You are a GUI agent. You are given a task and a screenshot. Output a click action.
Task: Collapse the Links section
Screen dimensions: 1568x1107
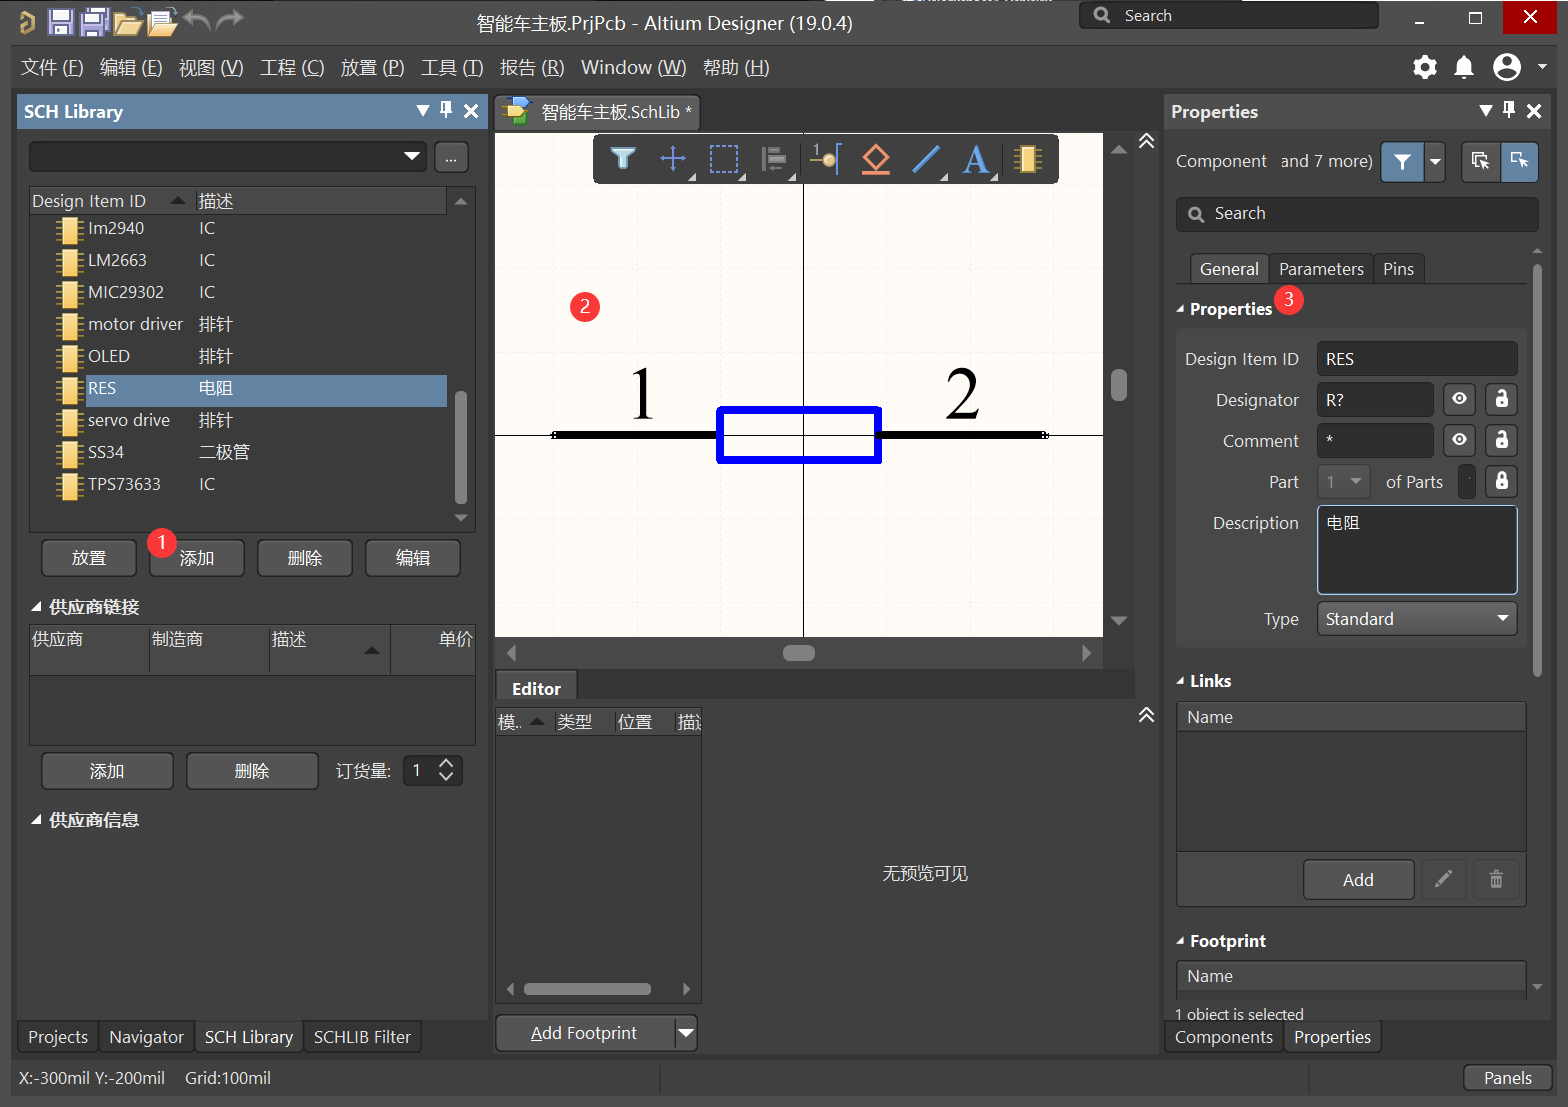tap(1181, 681)
